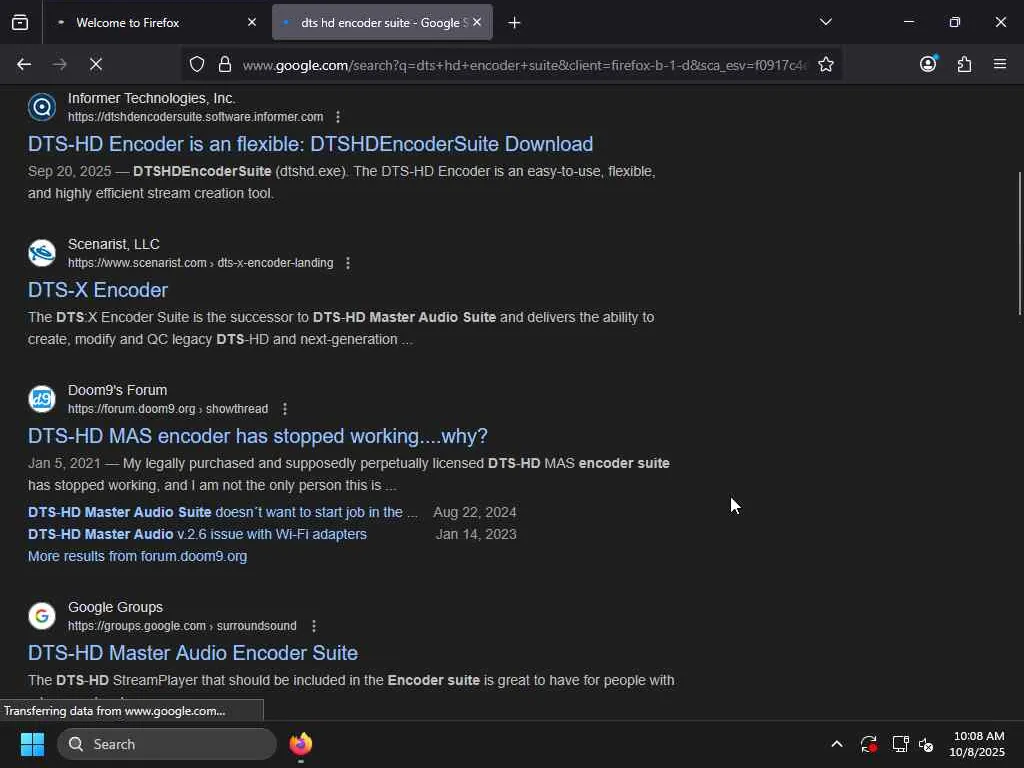Select the dts hd encoder suite tab
This screenshot has height=768, width=1024.
(382, 22)
